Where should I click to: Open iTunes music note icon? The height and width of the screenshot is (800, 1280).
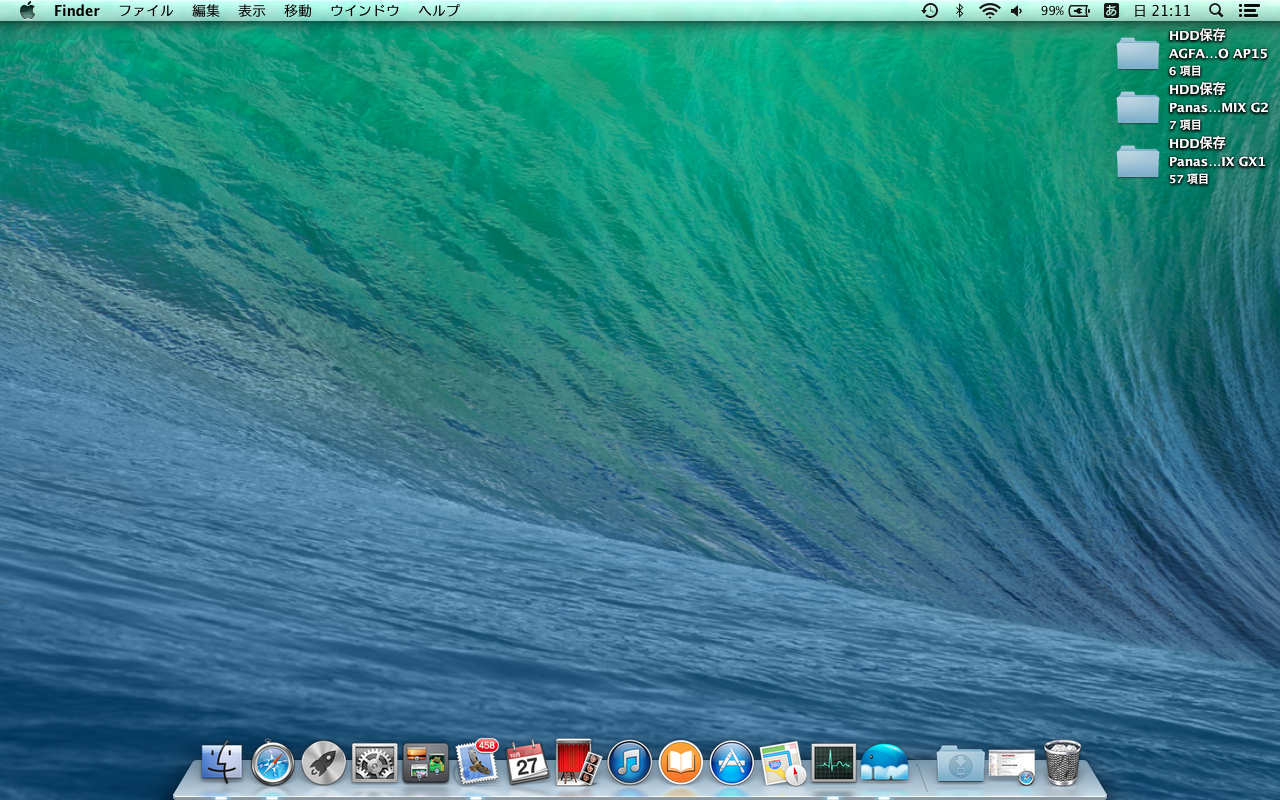pos(630,763)
